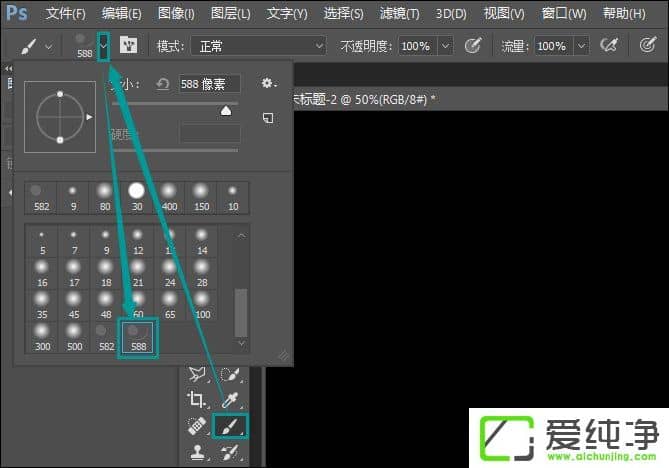
Task: Toggle pressure for opacity button
Action: [x=474, y=46]
